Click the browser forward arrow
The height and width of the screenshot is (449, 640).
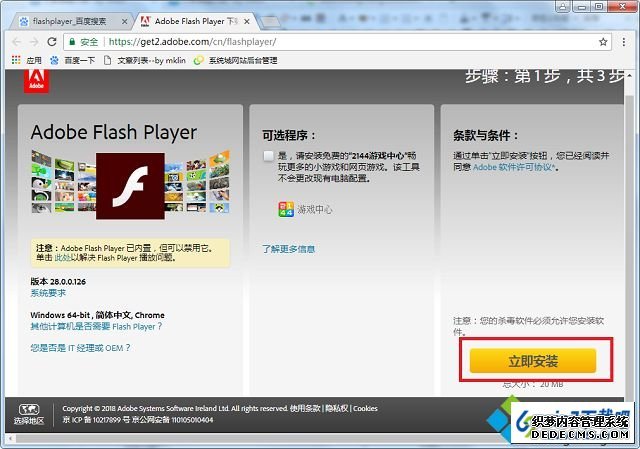coord(34,42)
